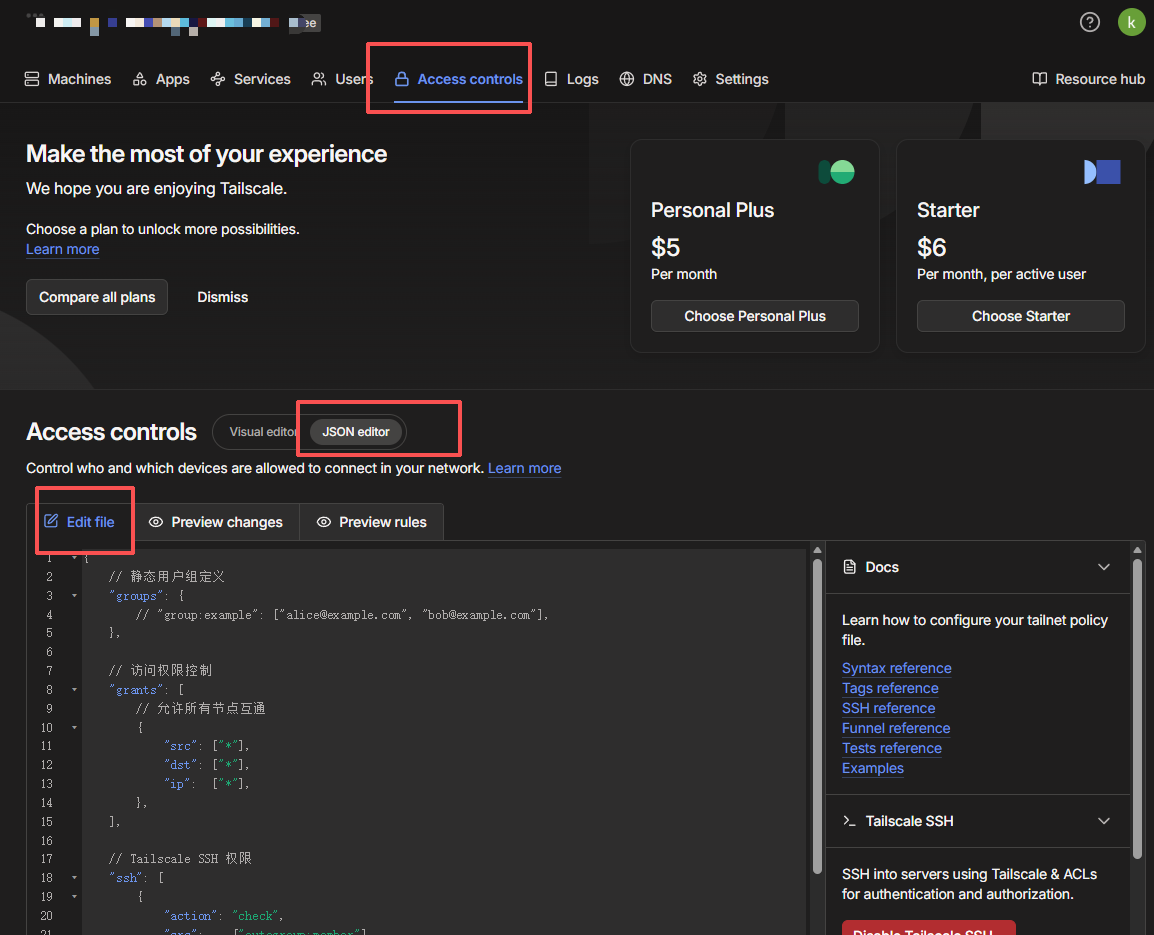Click the Services nodes icon
The width and height of the screenshot is (1154, 935).
(218, 79)
